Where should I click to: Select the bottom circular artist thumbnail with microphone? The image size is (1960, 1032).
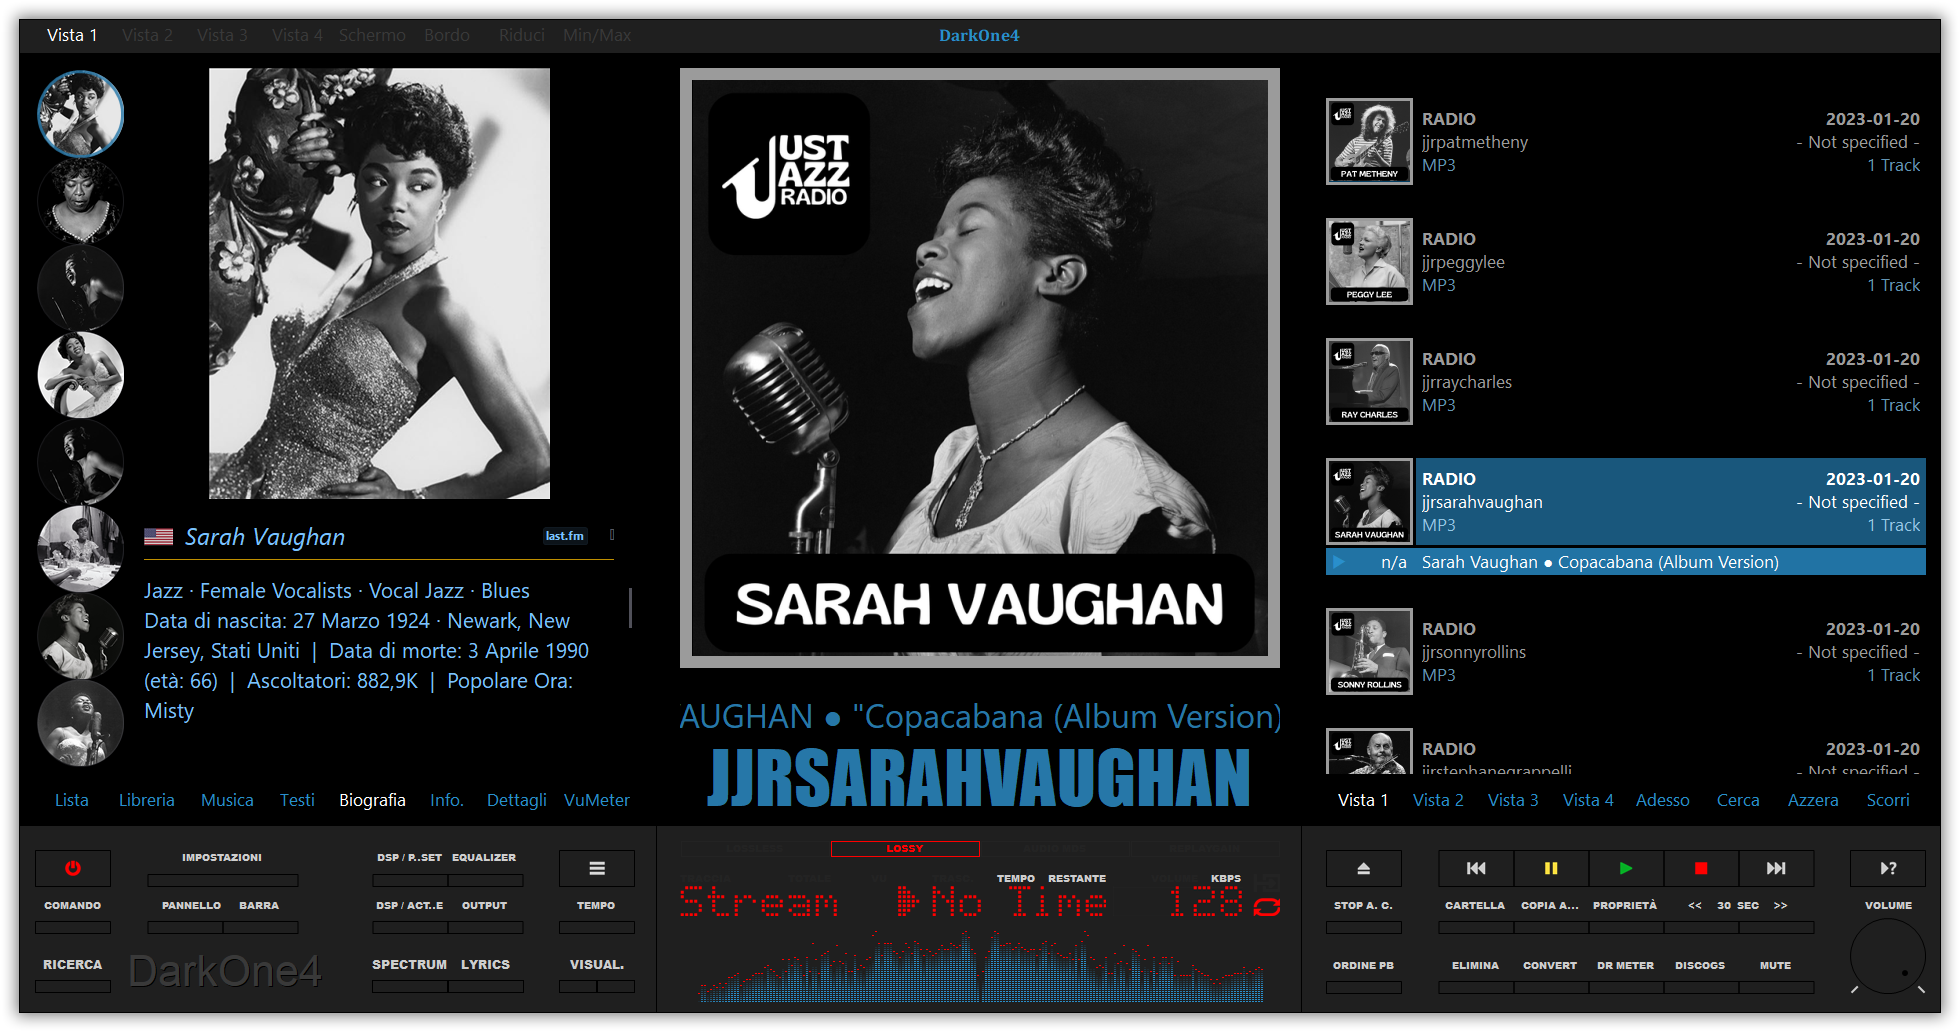pos(81,723)
